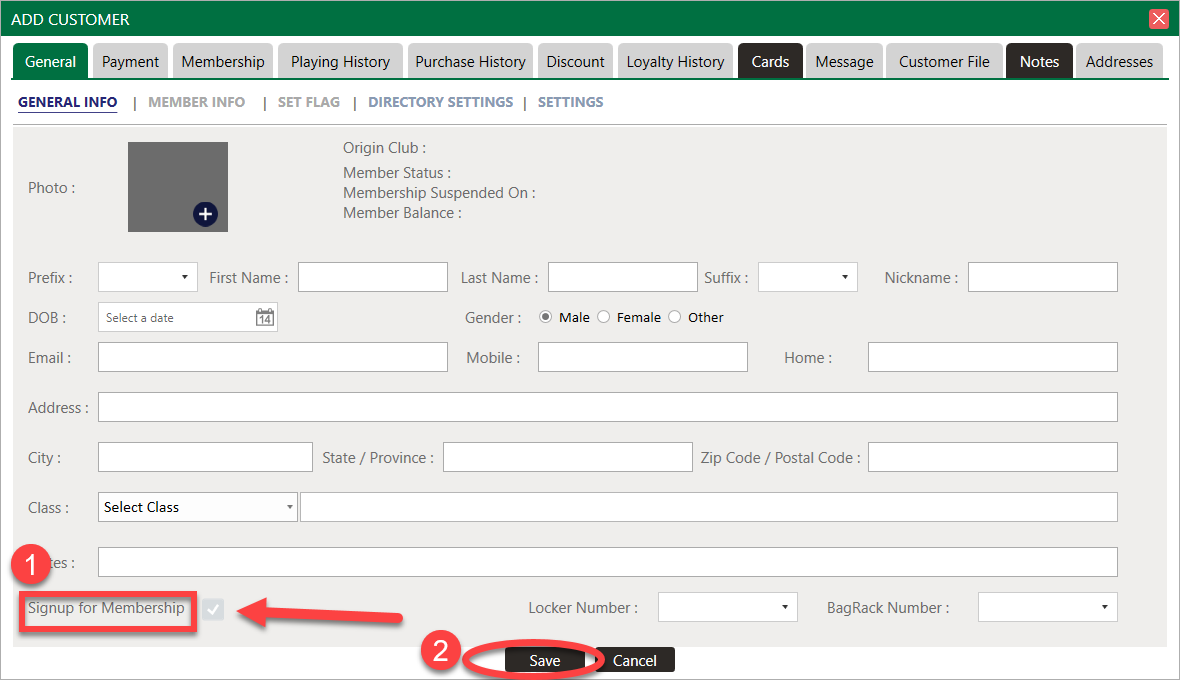Open the Playing History tab

tap(340, 62)
